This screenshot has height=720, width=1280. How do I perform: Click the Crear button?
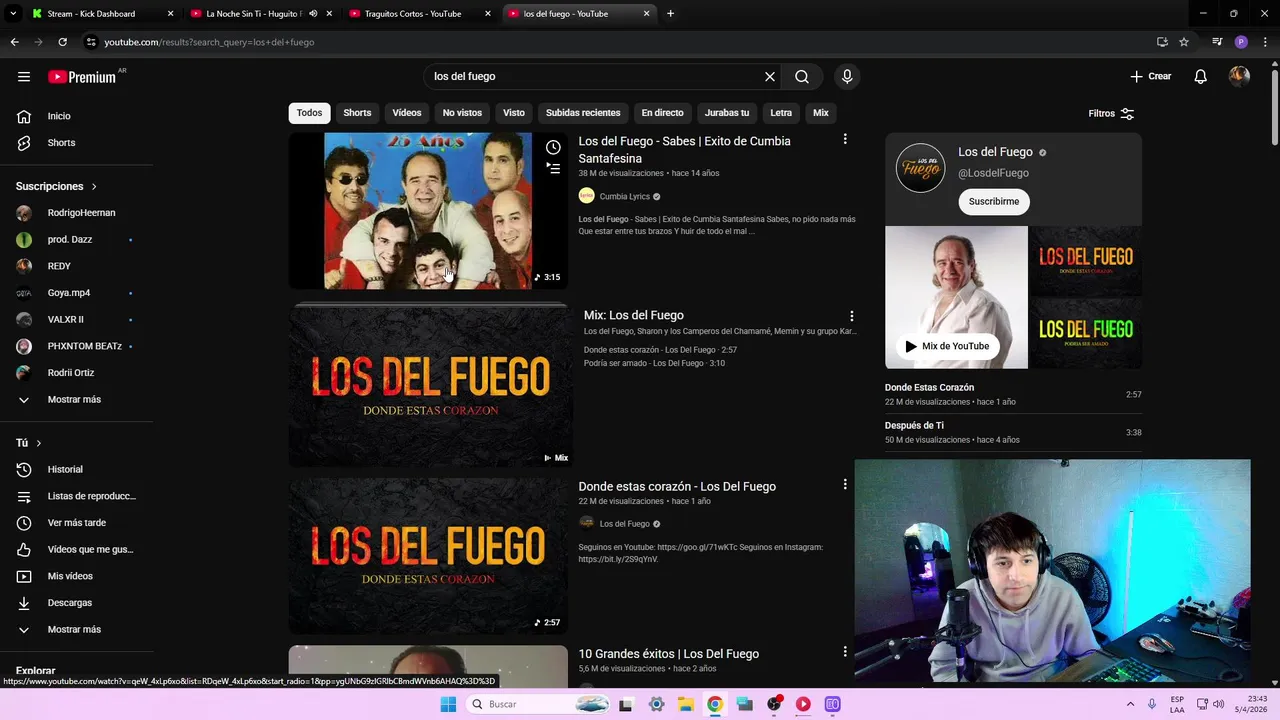(1150, 76)
